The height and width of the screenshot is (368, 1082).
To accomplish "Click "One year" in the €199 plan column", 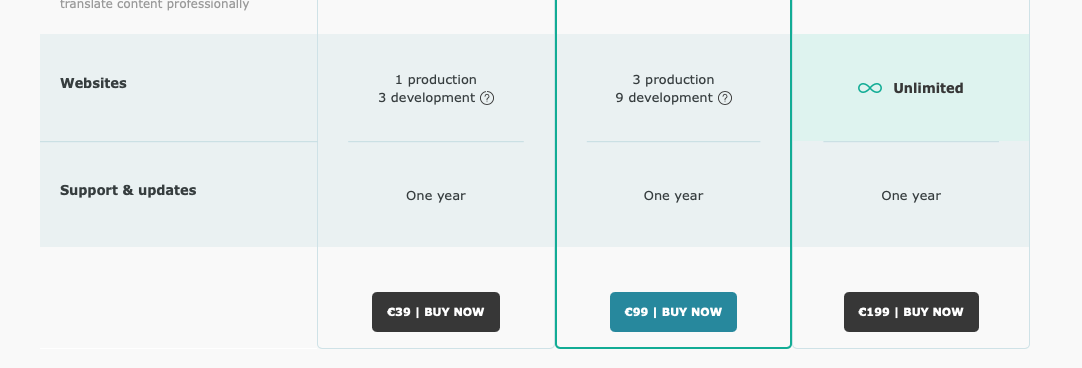I will click(911, 196).
